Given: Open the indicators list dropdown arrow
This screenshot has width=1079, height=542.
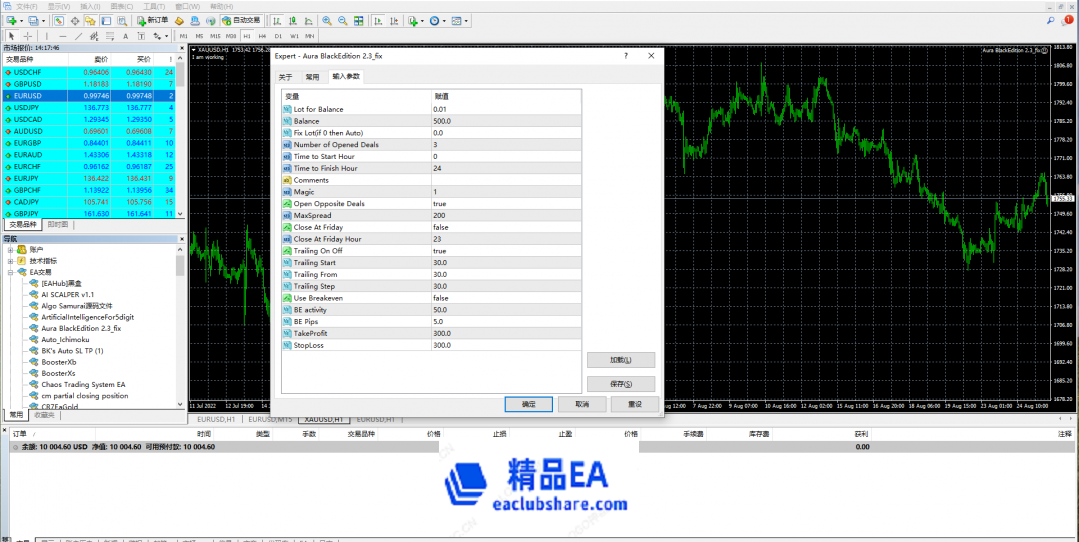Looking at the screenshot, I should pos(422,21).
